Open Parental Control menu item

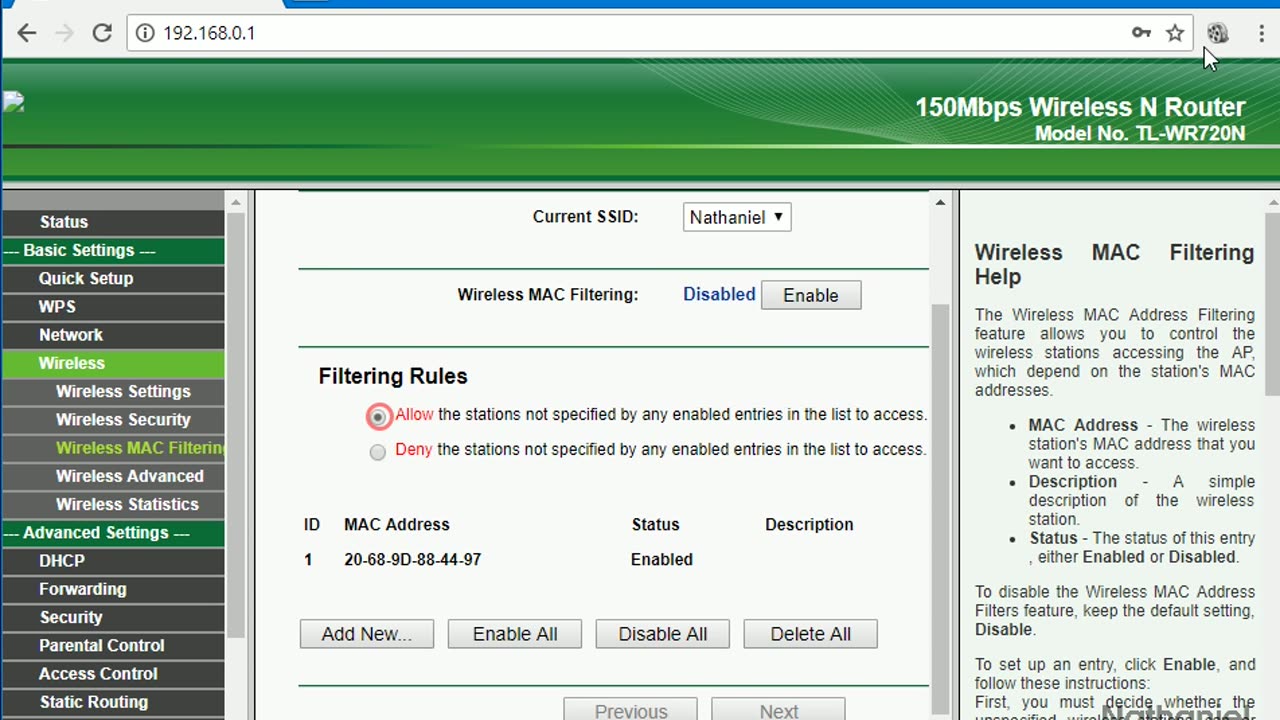click(x=113, y=645)
